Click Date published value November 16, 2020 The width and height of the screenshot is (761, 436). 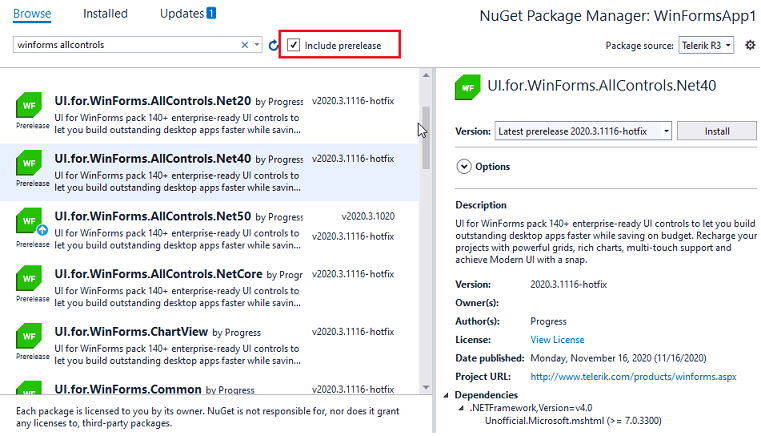(x=618, y=358)
